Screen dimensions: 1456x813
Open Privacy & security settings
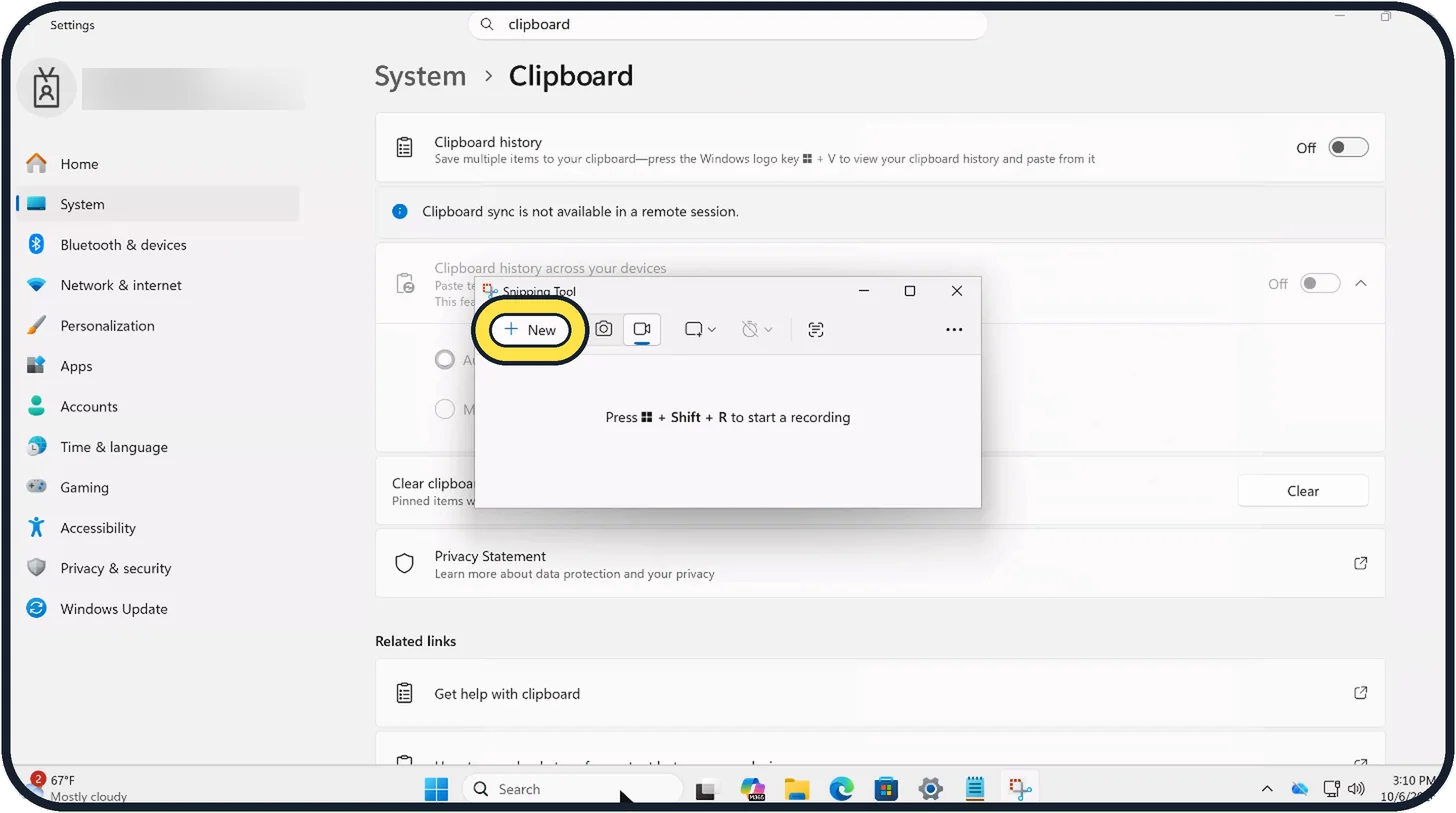158,568
